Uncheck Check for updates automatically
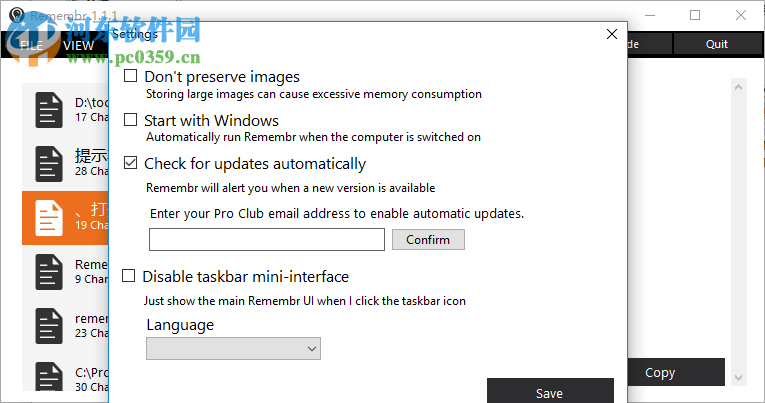Viewport: 765px width, 403px height. [x=131, y=163]
